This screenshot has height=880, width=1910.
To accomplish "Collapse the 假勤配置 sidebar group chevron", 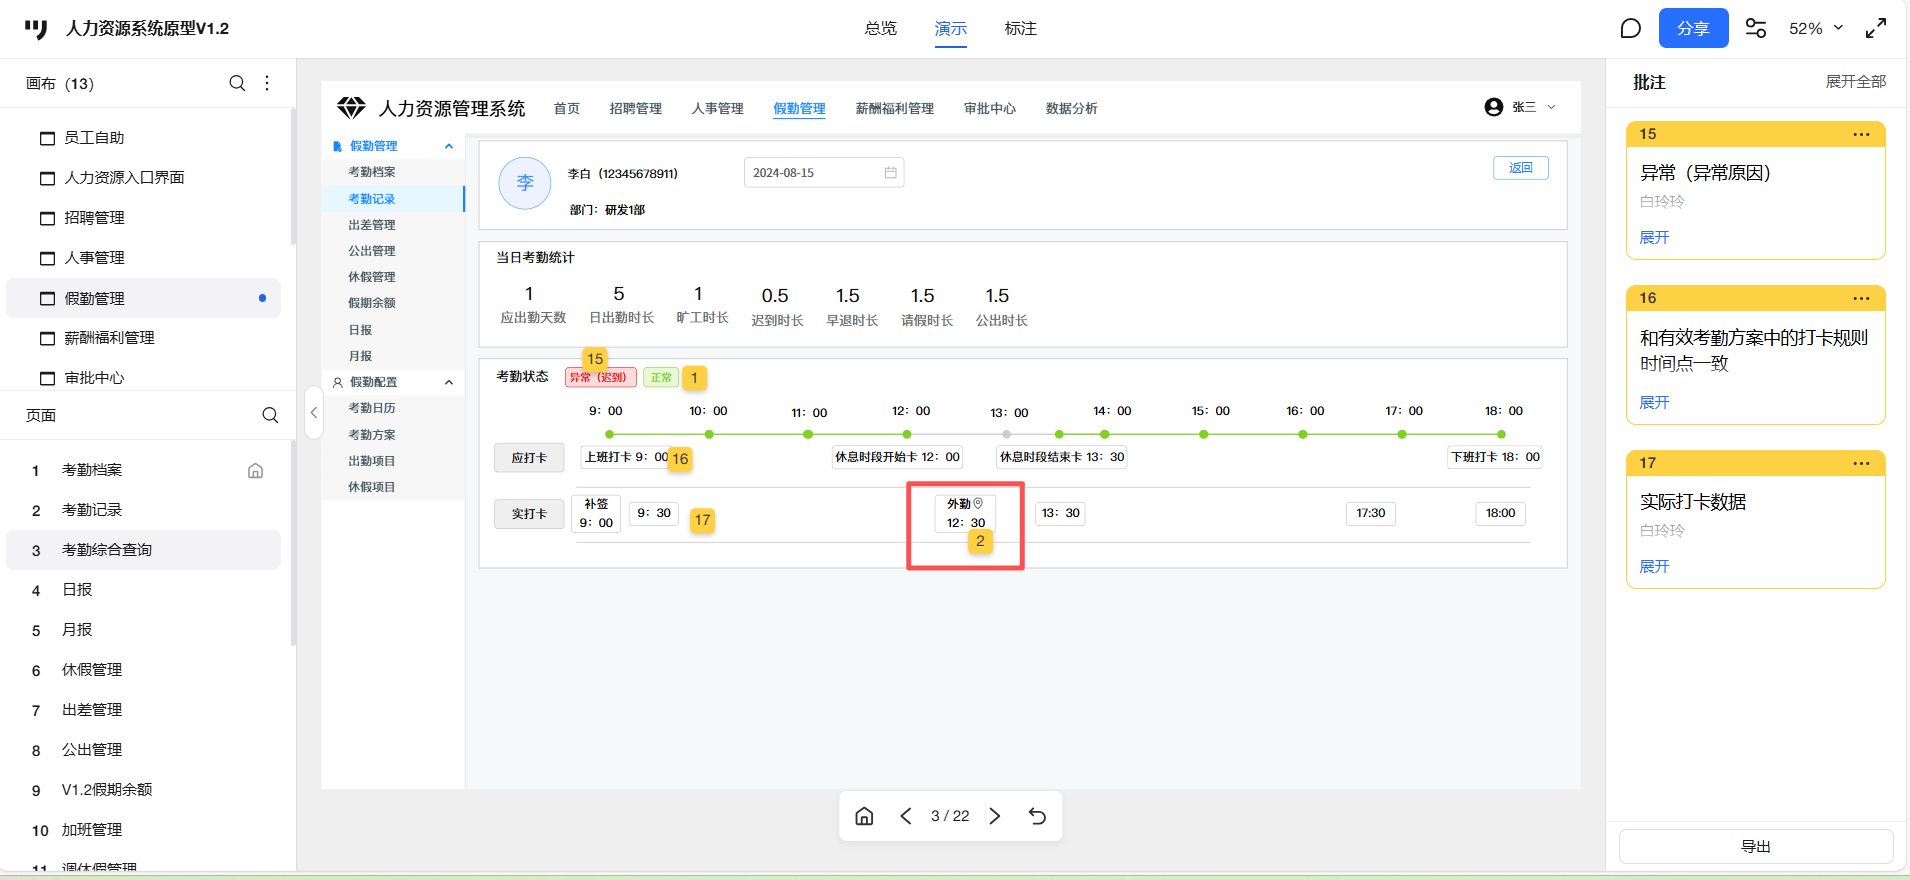I will pos(449,382).
